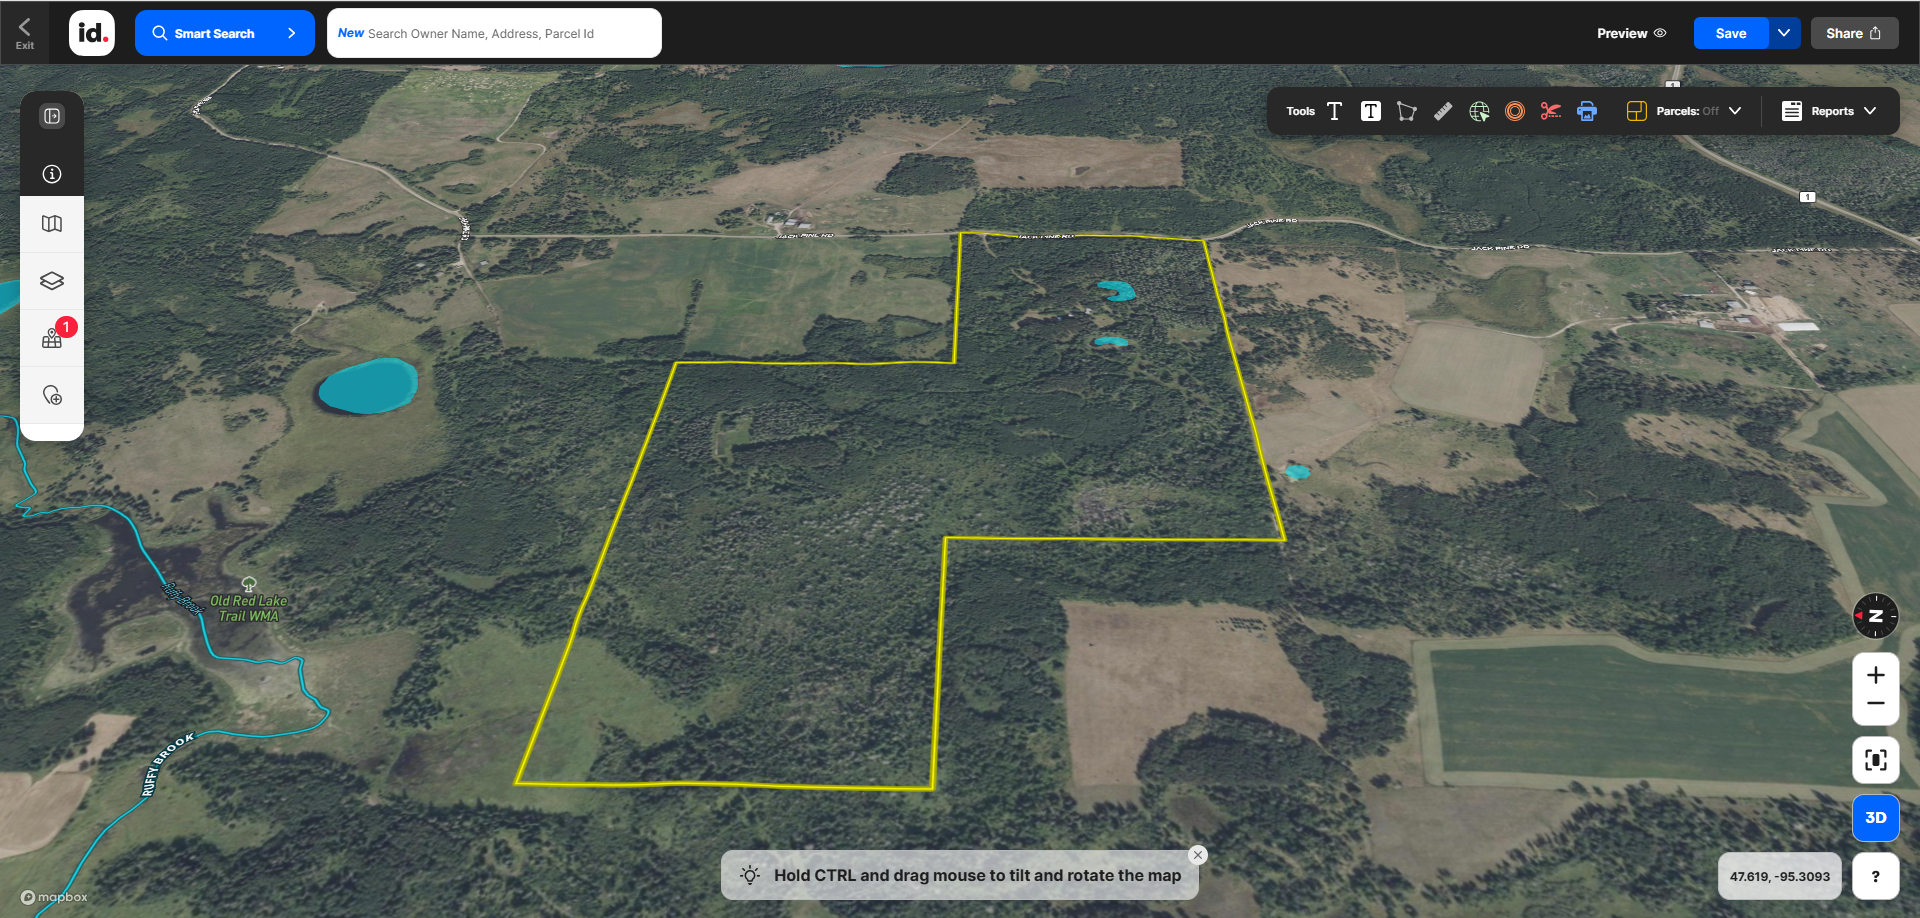This screenshot has height=918, width=1920.
Task: Focus the owner name search field
Action: tap(494, 33)
